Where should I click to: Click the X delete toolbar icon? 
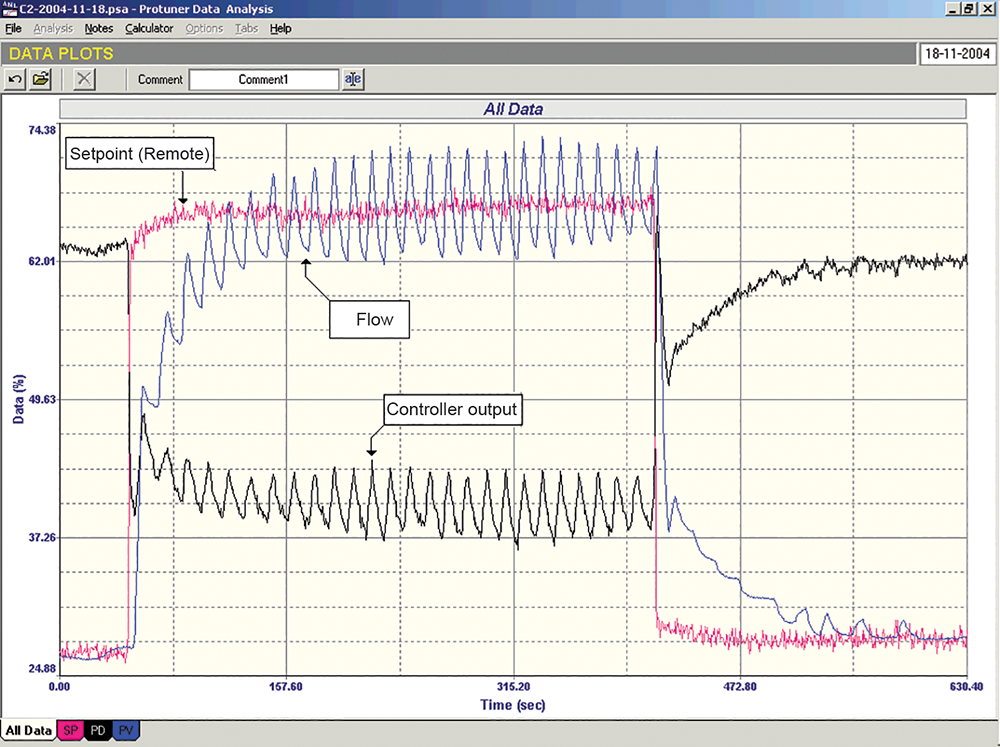pos(85,79)
